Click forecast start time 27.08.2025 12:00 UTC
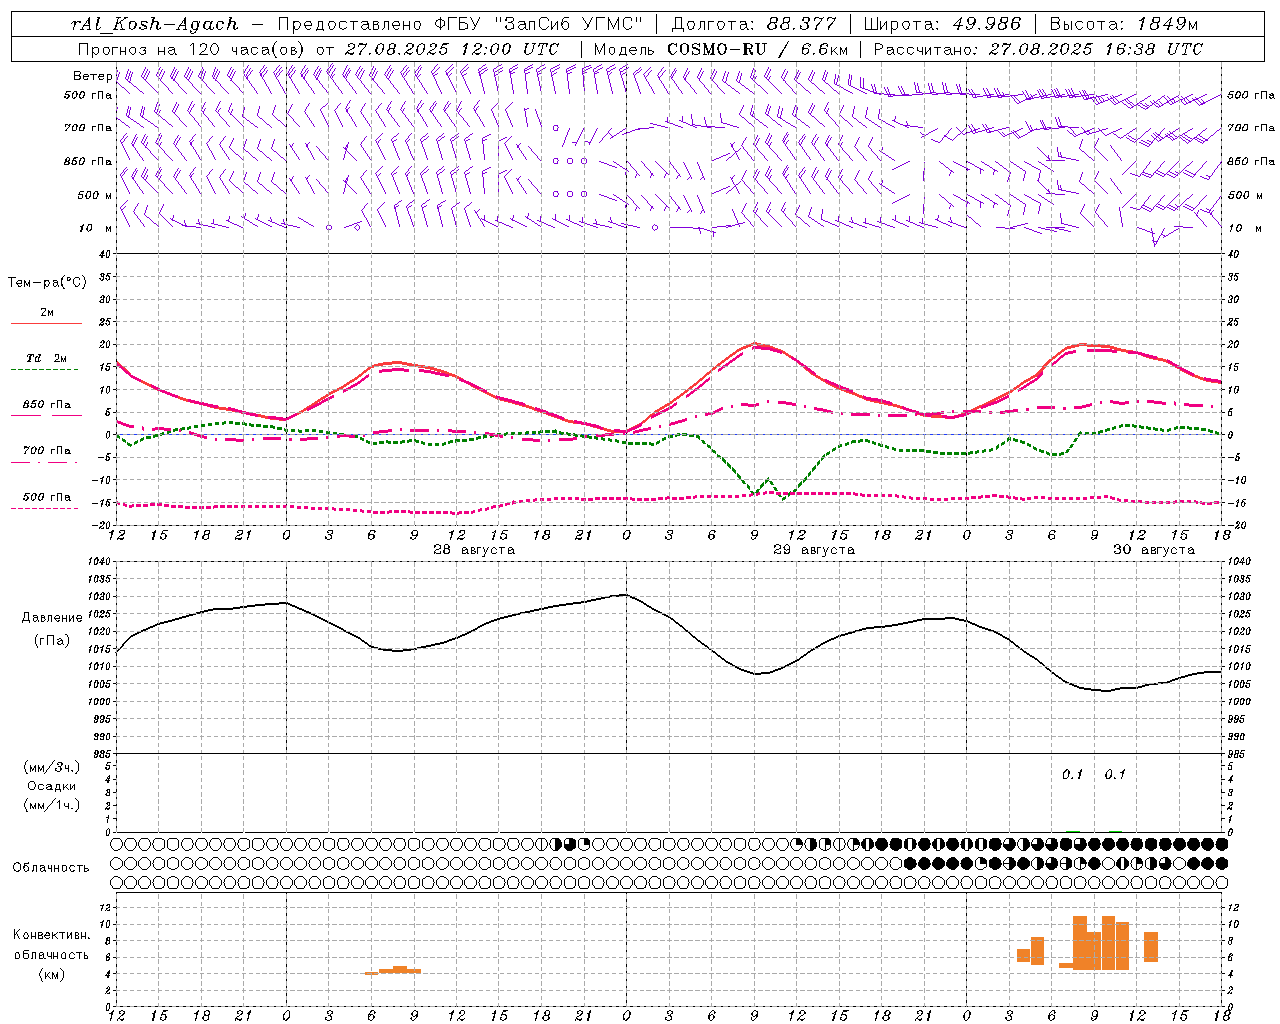 [452, 49]
